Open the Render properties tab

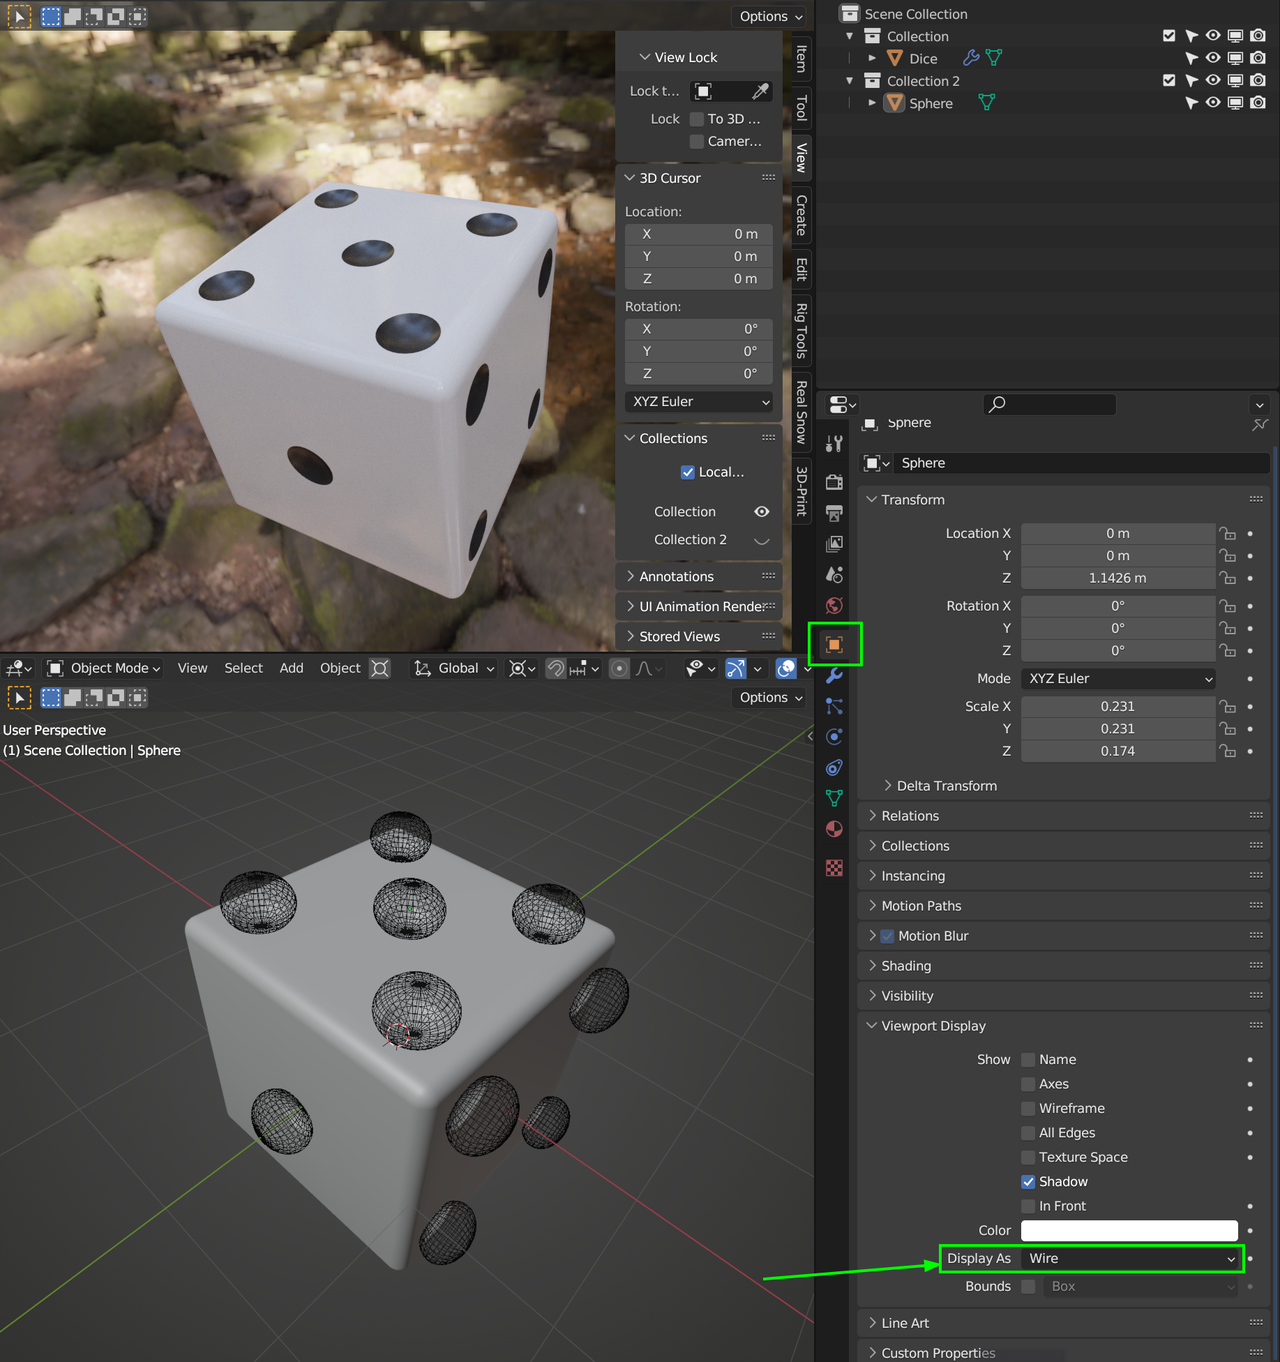point(834,482)
